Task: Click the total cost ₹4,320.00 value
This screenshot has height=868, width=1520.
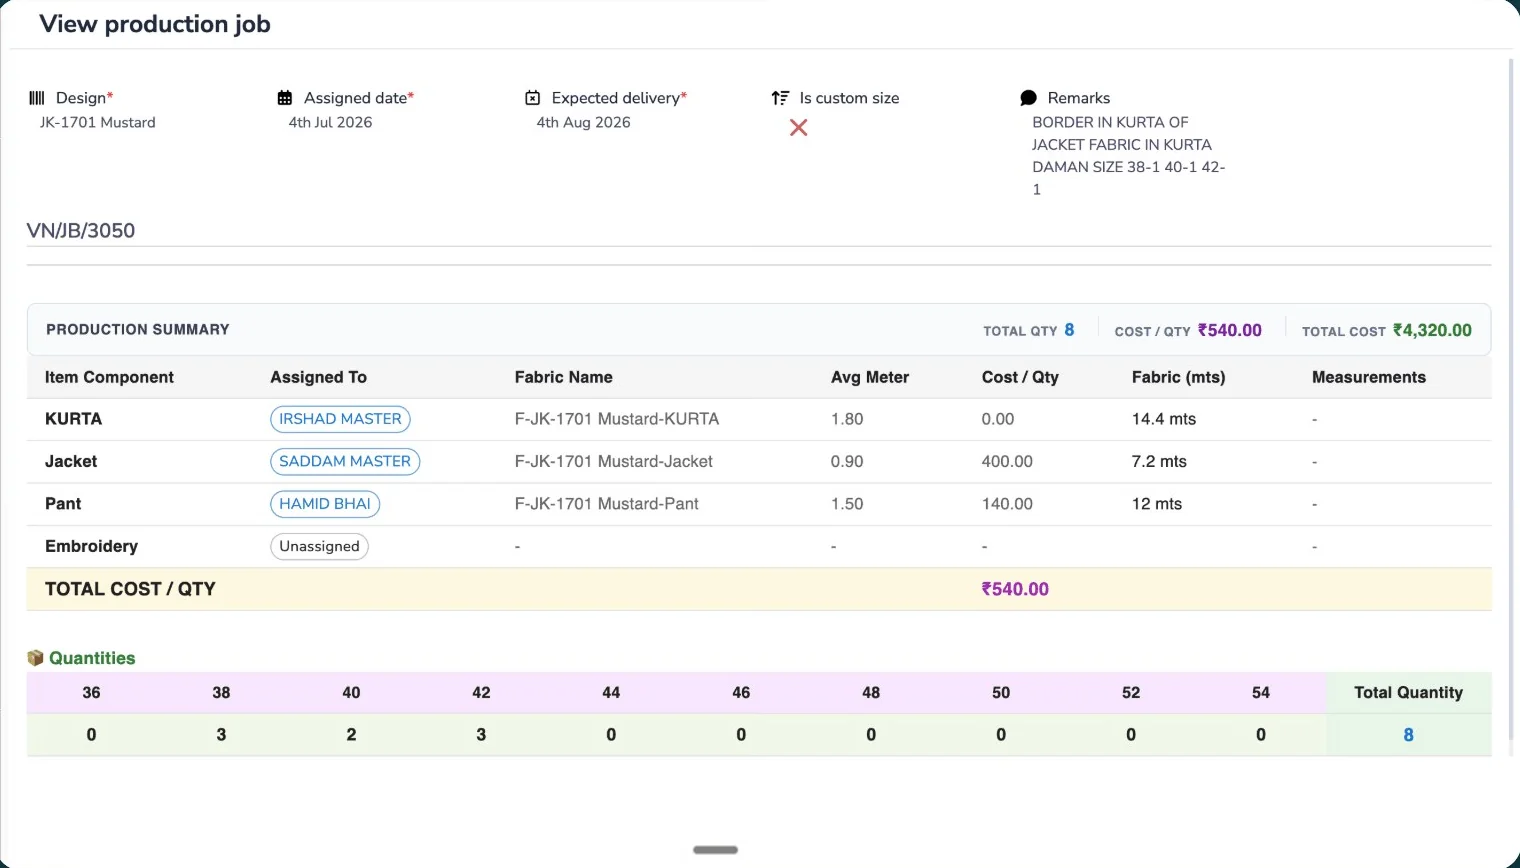Action: point(1432,330)
